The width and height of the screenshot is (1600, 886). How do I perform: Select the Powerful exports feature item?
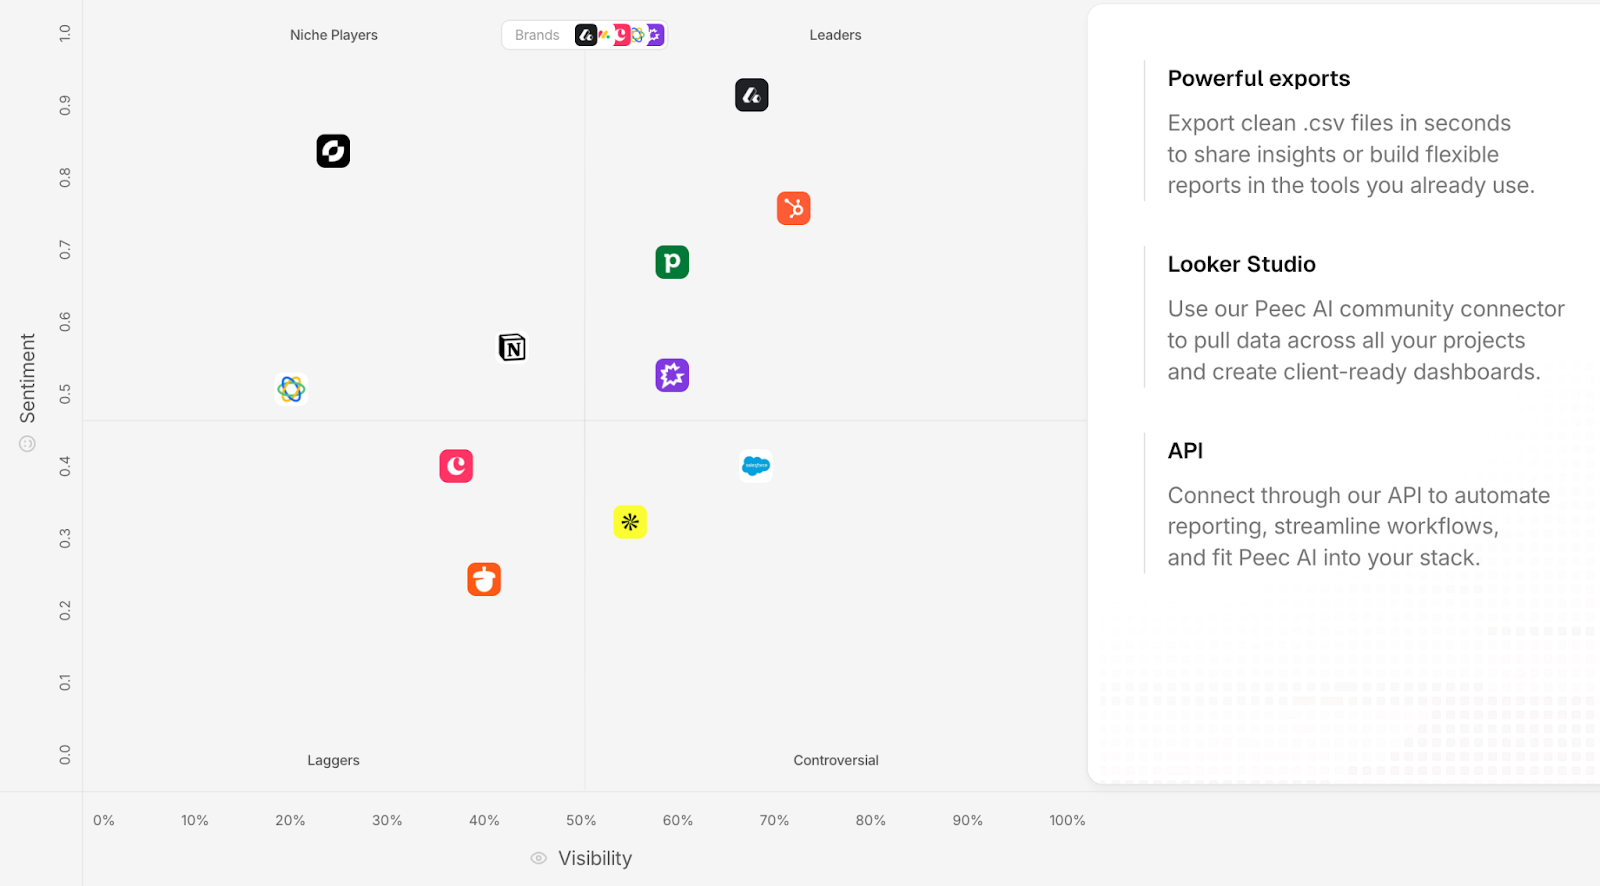[x=1258, y=78]
